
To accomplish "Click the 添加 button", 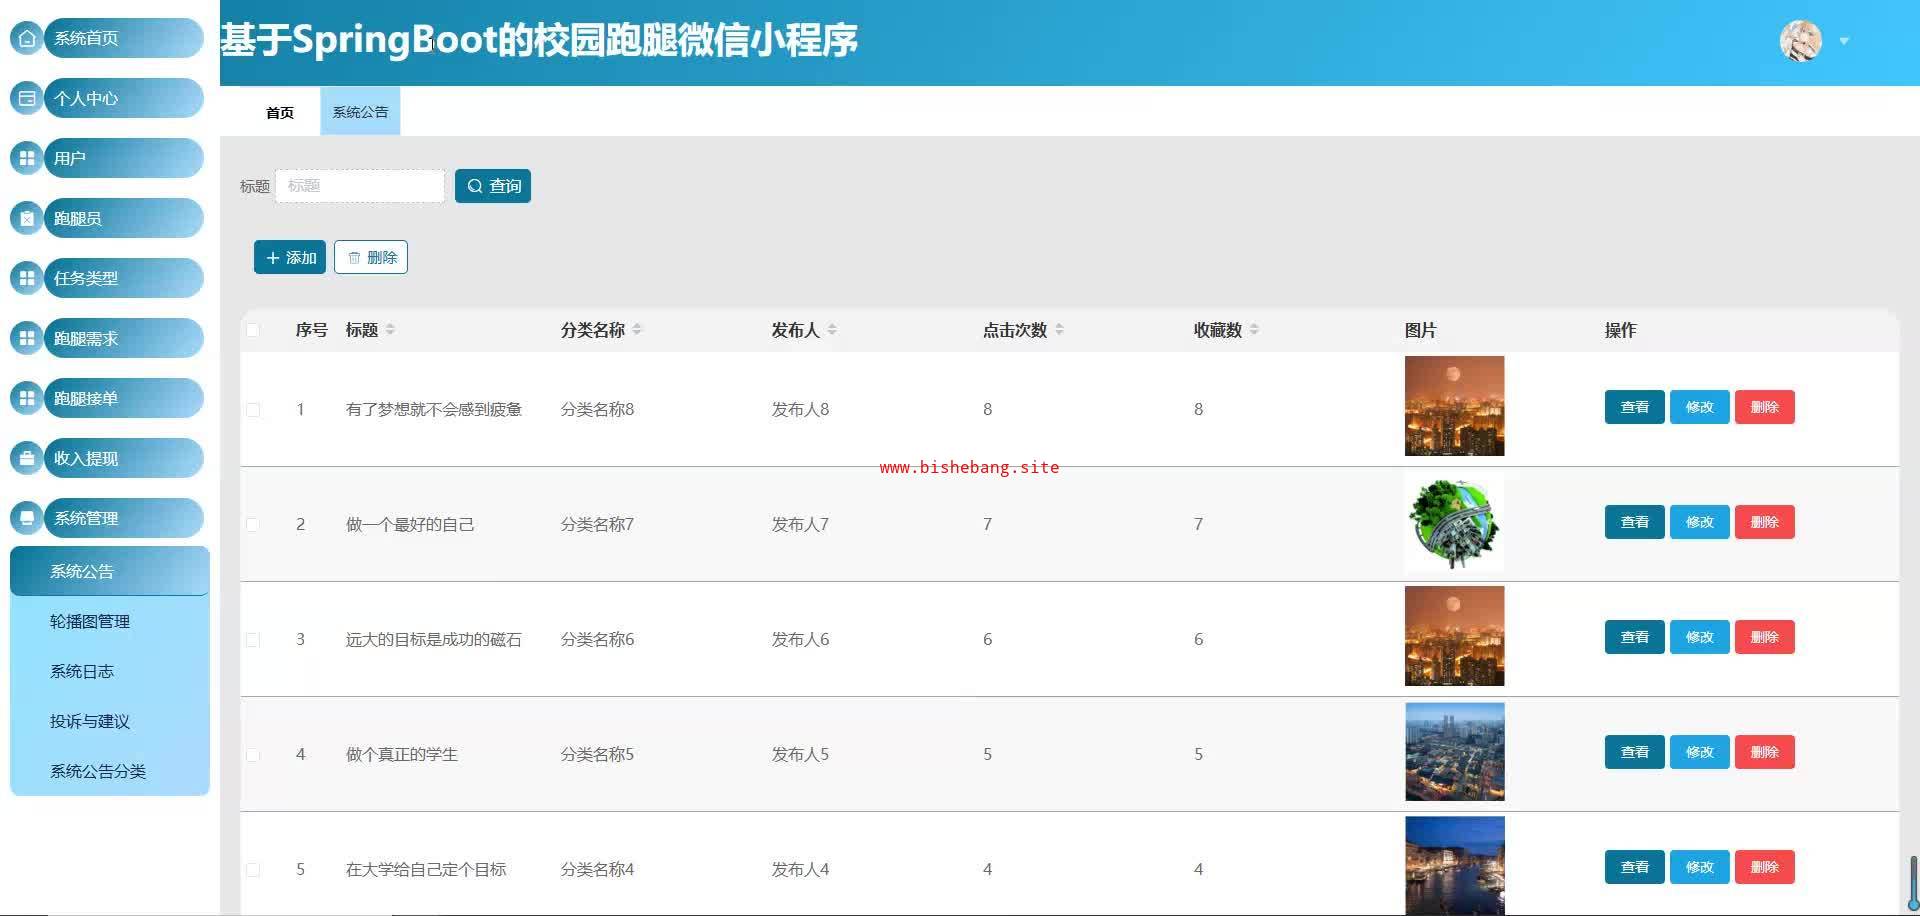I will 290,257.
